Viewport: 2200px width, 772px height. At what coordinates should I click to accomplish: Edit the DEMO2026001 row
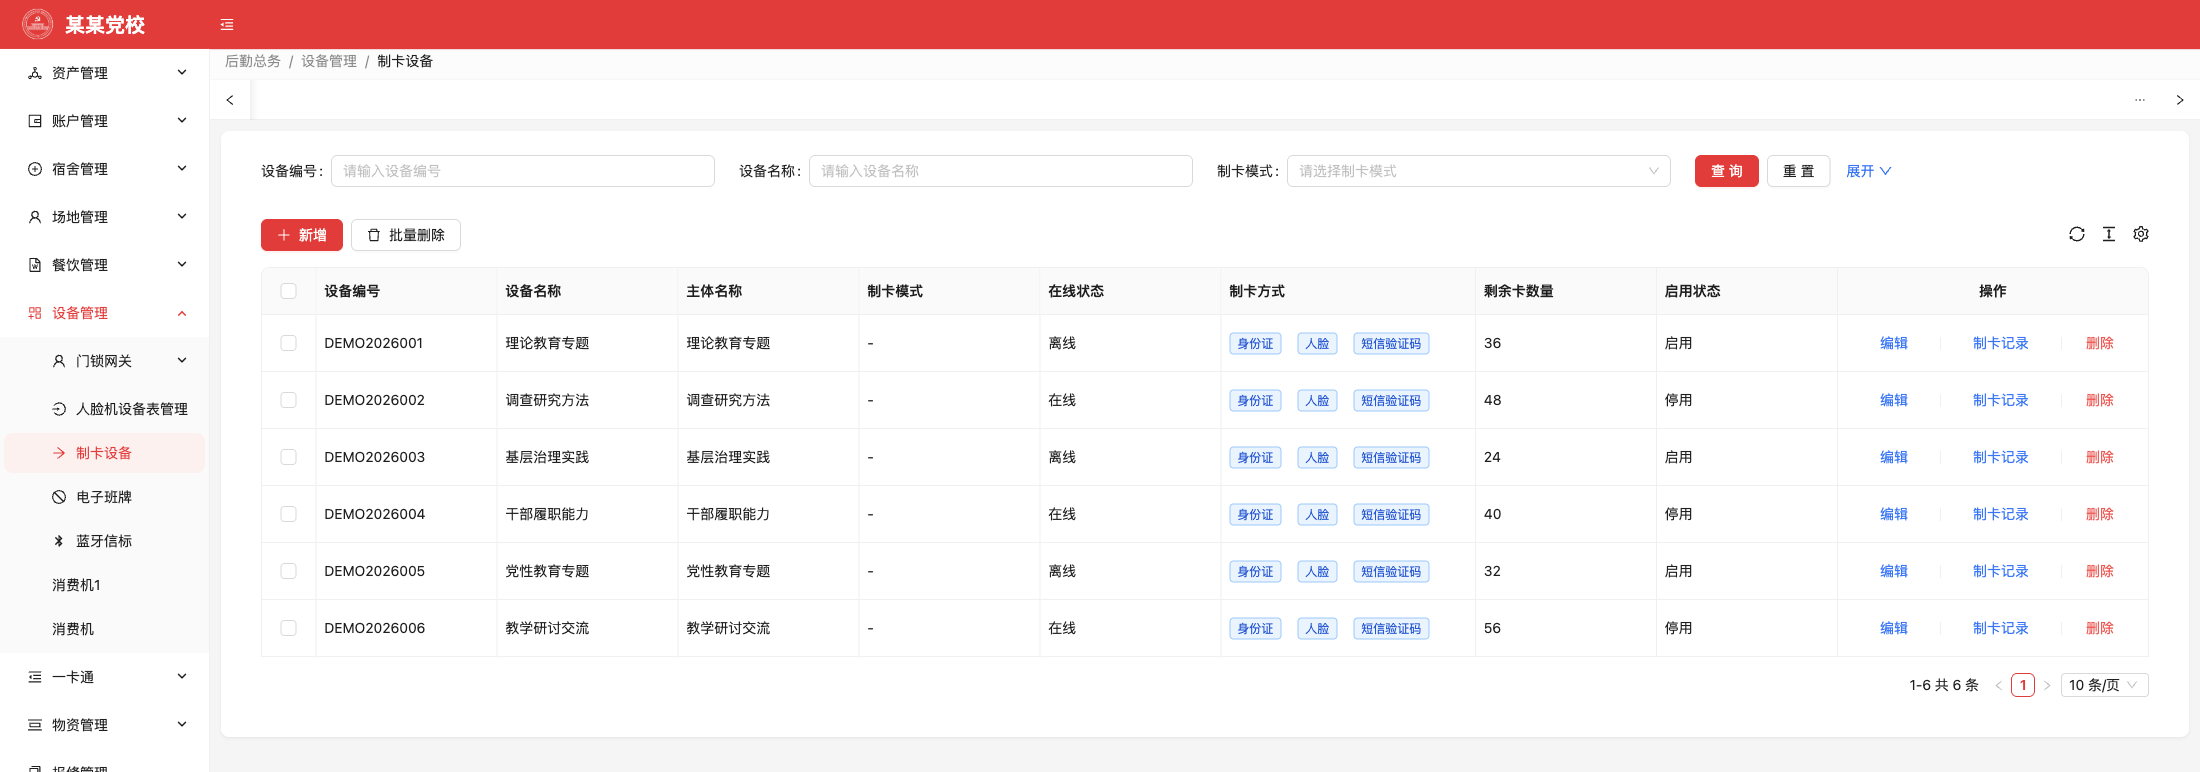(1894, 343)
